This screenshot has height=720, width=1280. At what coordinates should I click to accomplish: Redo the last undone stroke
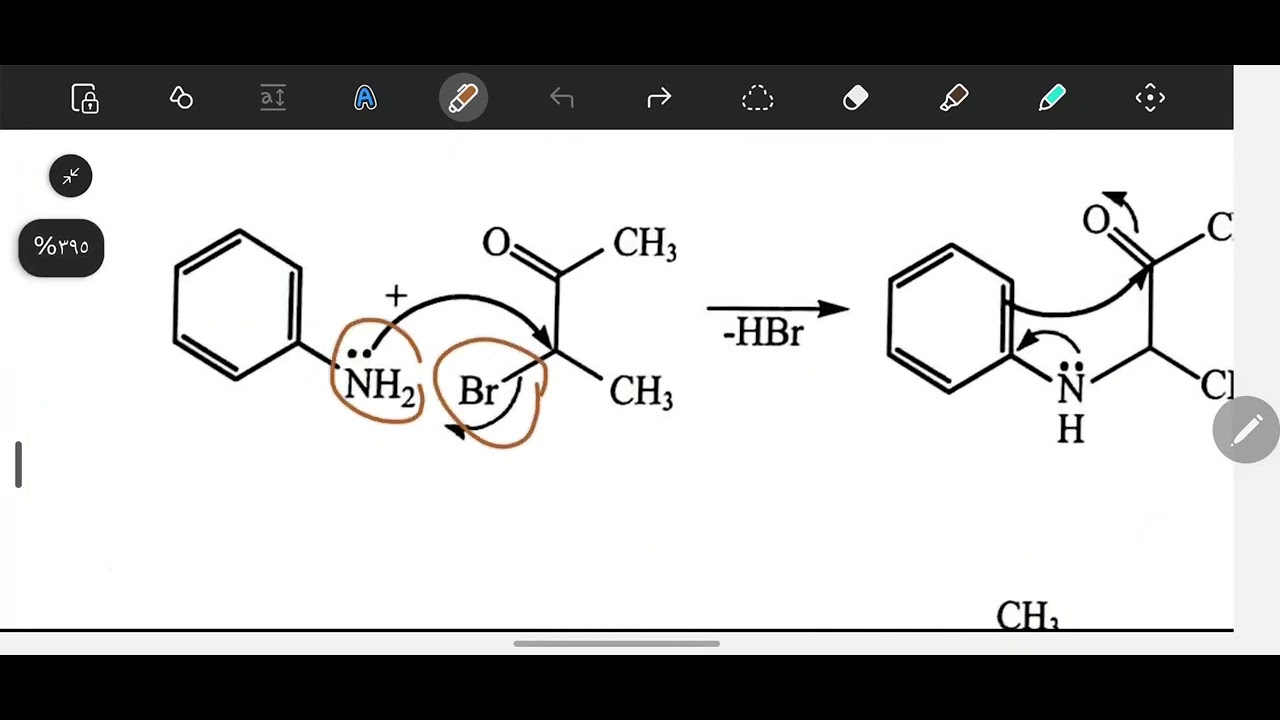(x=659, y=98)
